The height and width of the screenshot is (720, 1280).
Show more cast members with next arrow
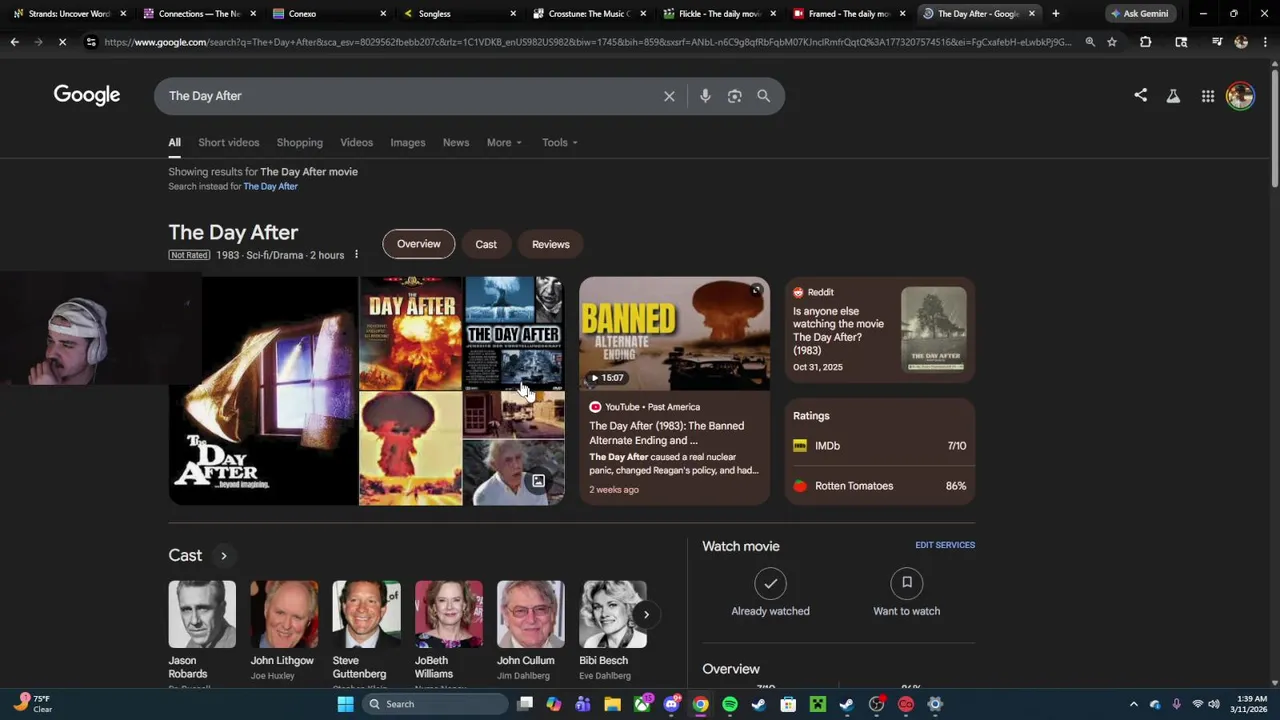pos(646,615)
